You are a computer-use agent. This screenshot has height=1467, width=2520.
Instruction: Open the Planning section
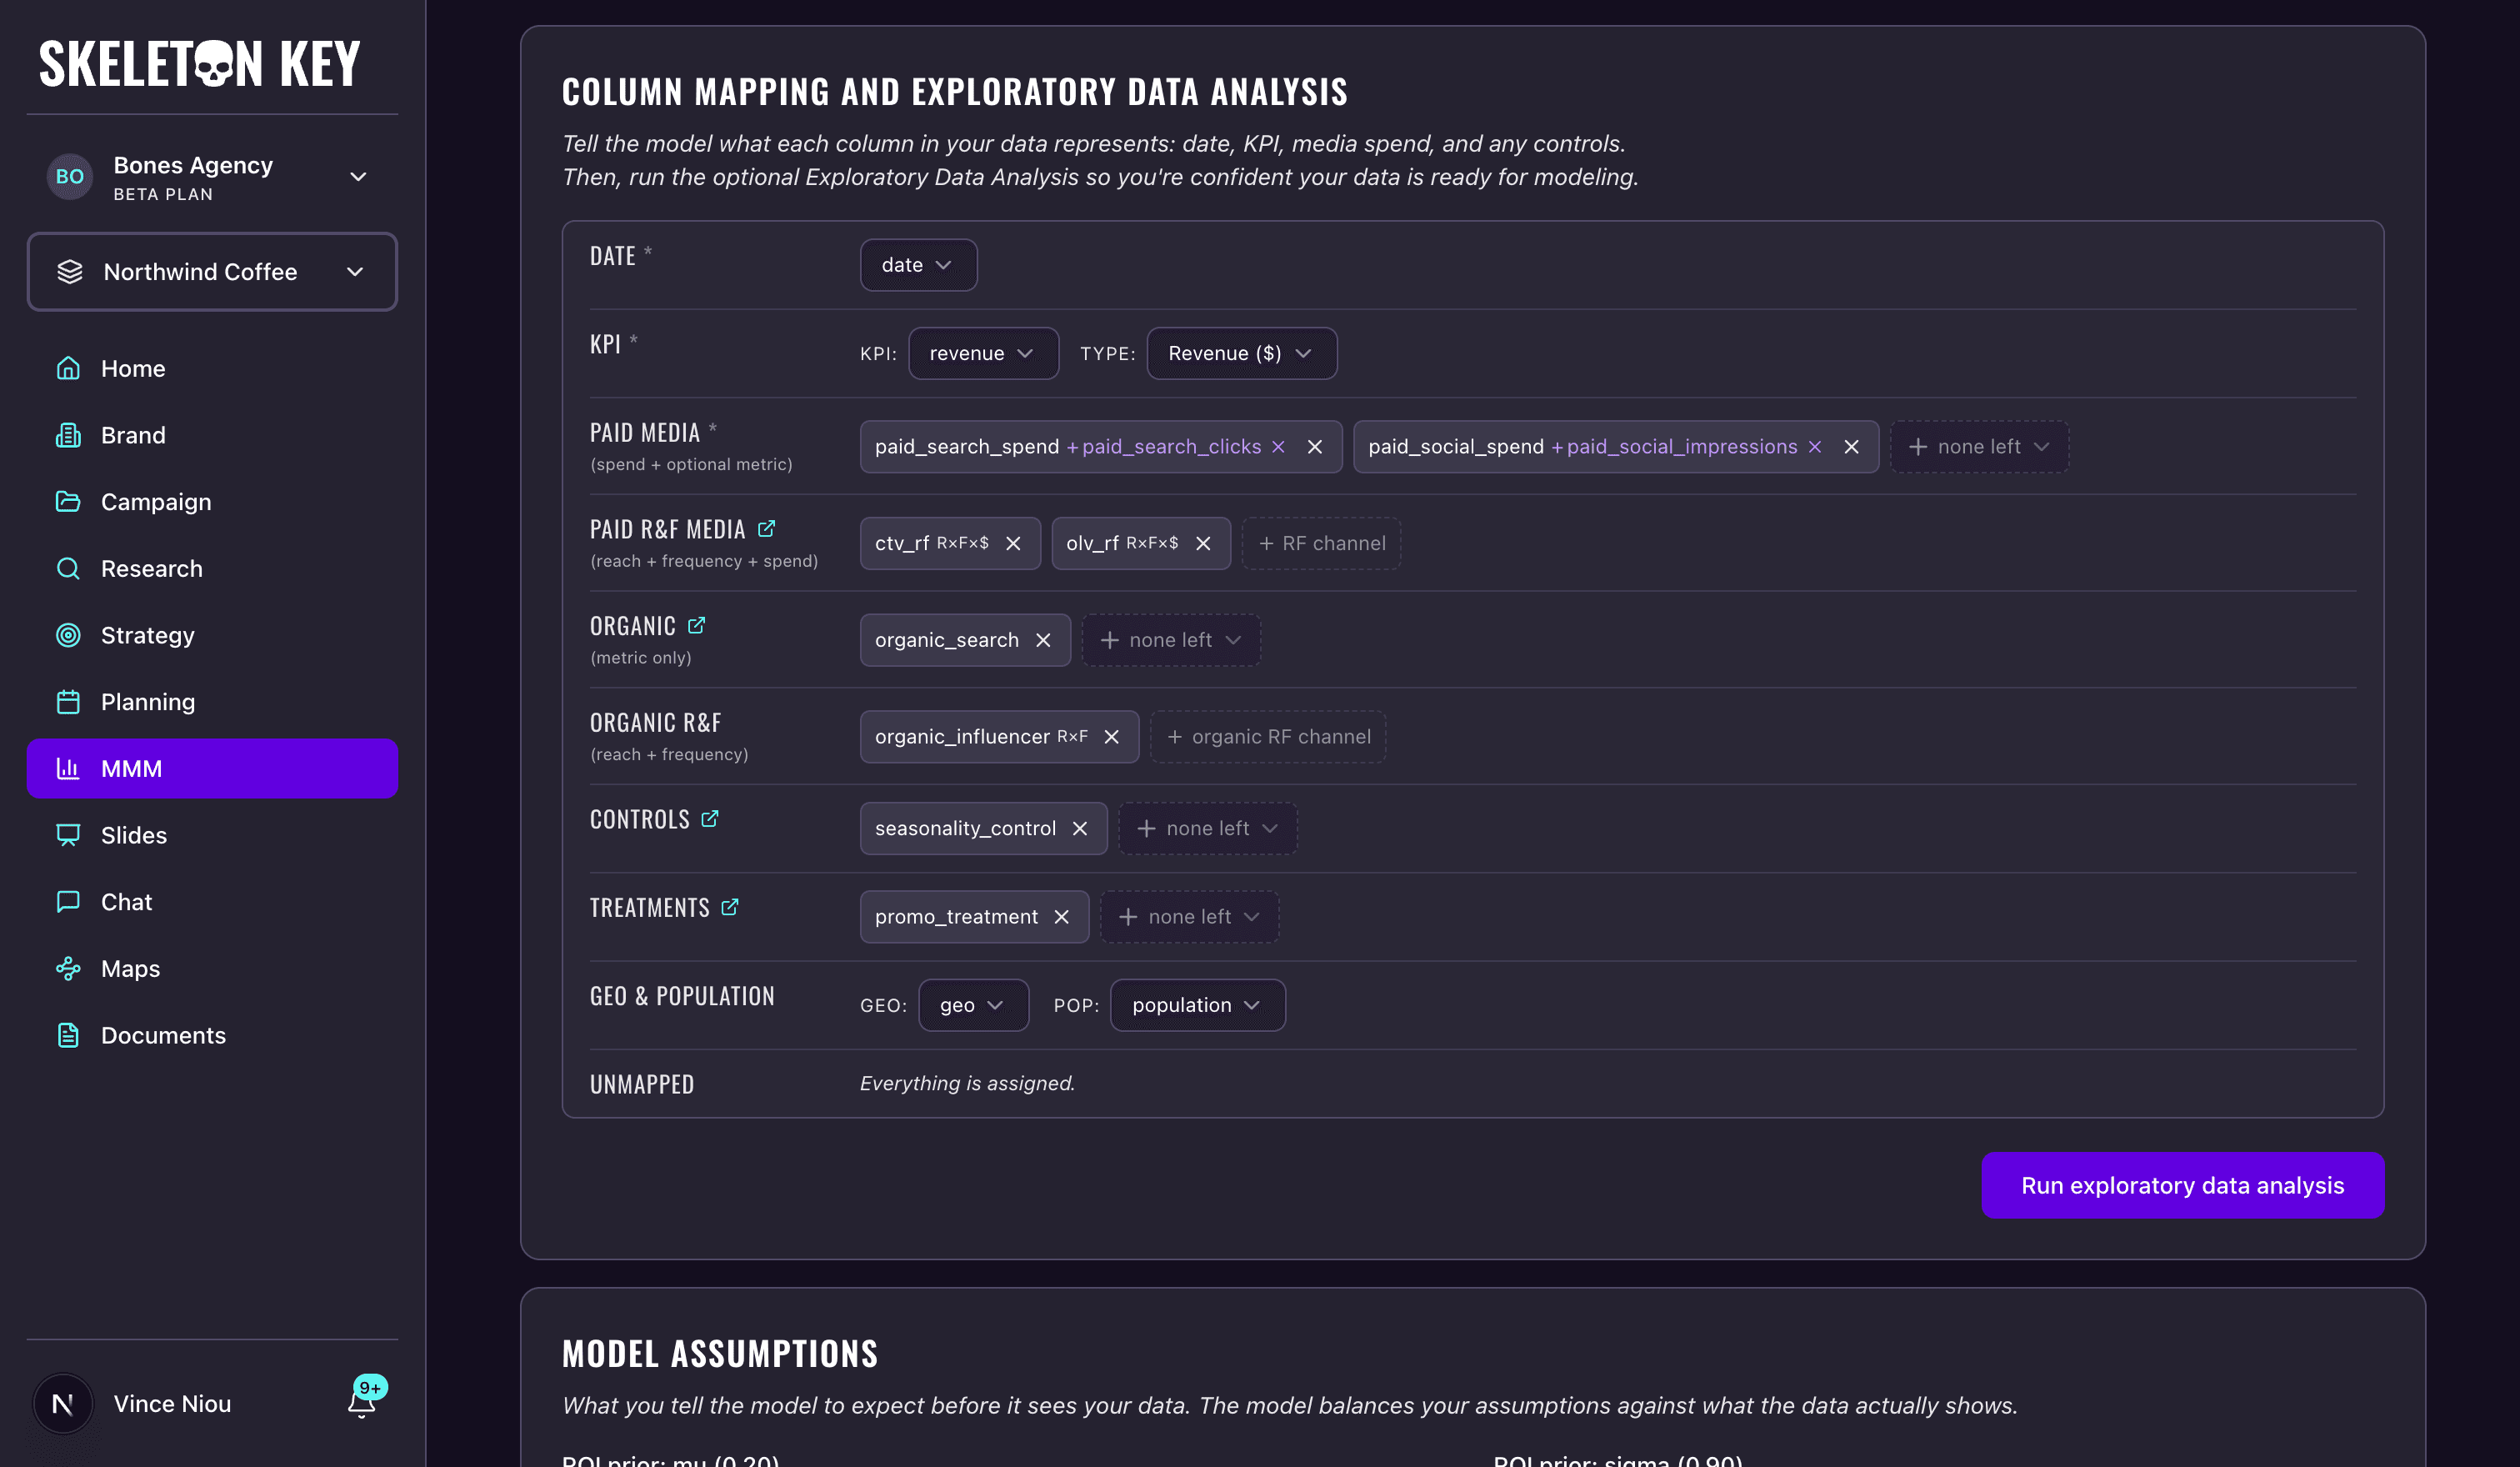click(212, 702)
